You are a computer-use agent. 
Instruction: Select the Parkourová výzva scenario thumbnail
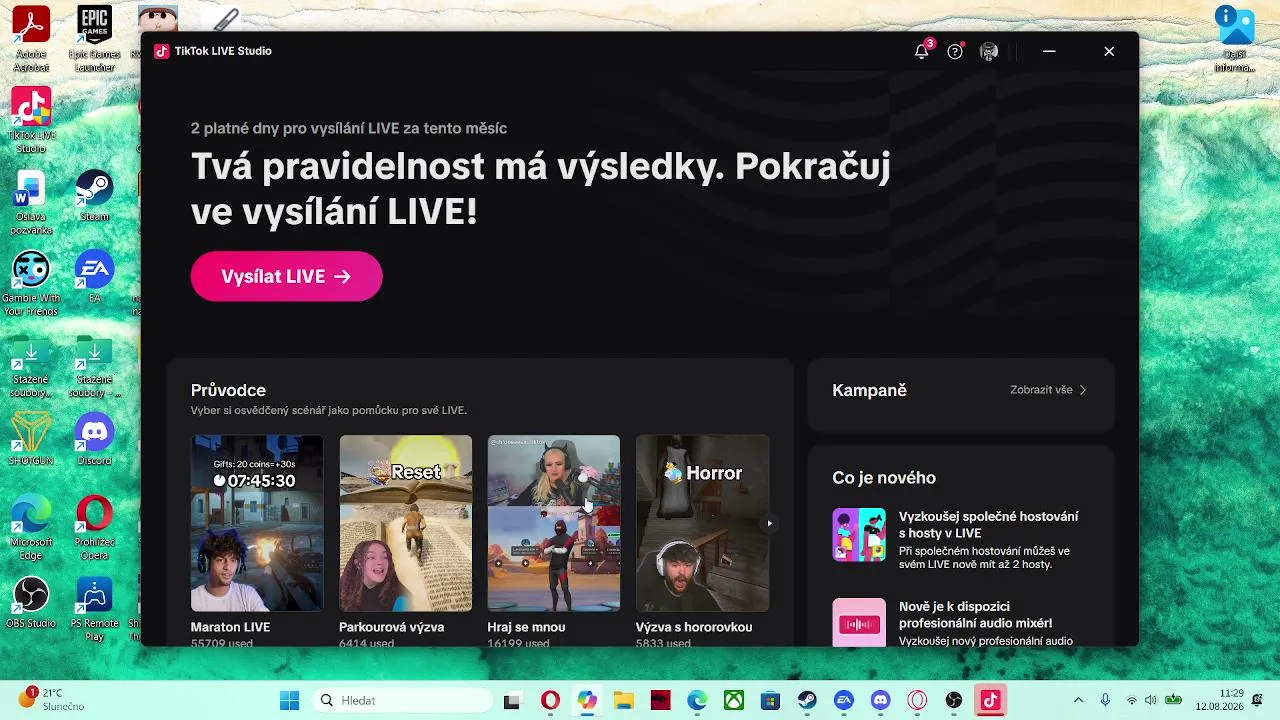click(405, 523)
